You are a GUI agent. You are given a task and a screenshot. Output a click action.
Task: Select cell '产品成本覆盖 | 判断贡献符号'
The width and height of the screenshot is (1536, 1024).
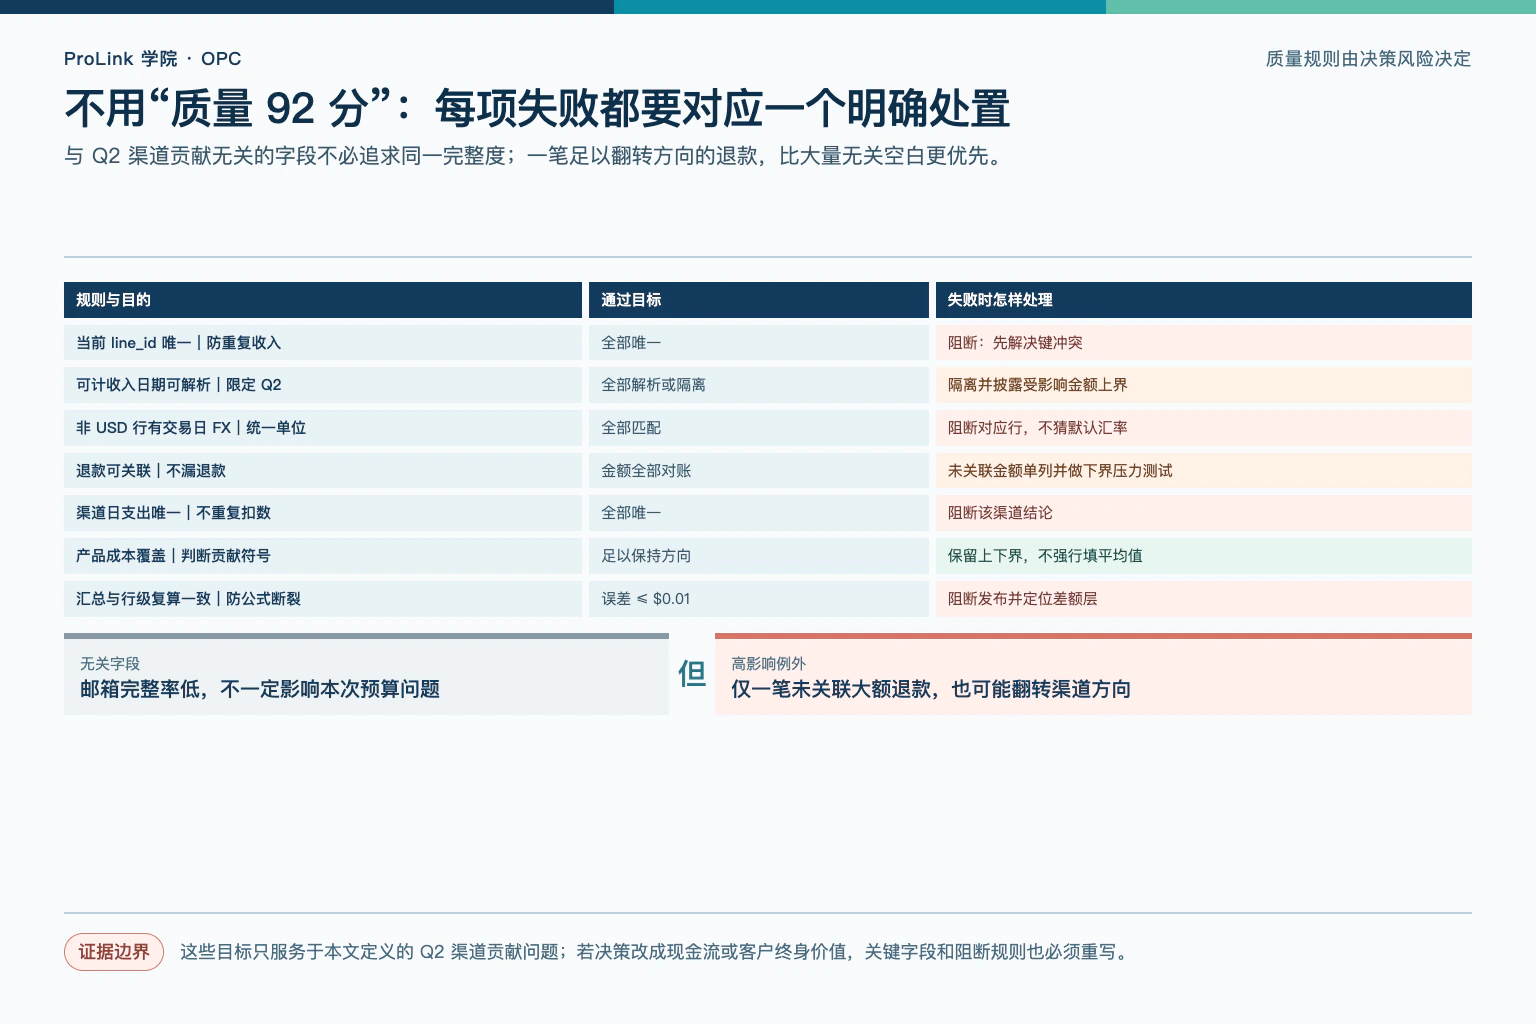[x=323, y=556]
